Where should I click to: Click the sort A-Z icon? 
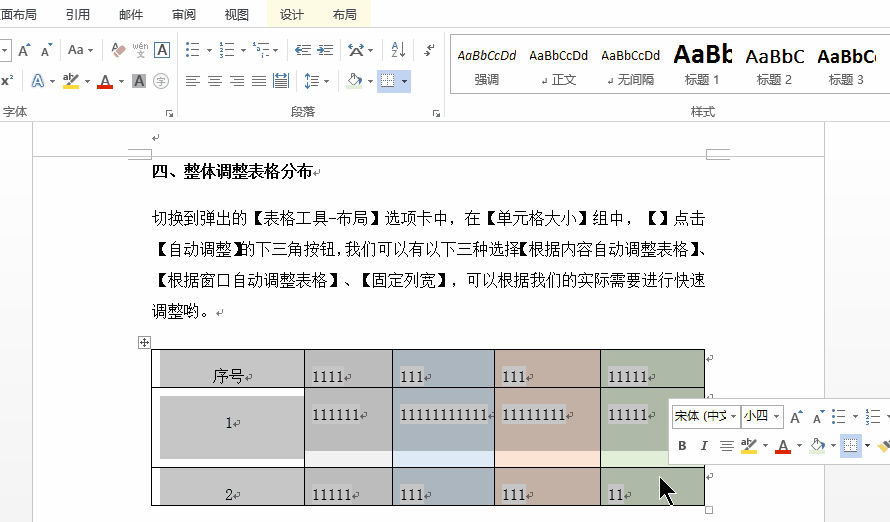pos(398,49)
